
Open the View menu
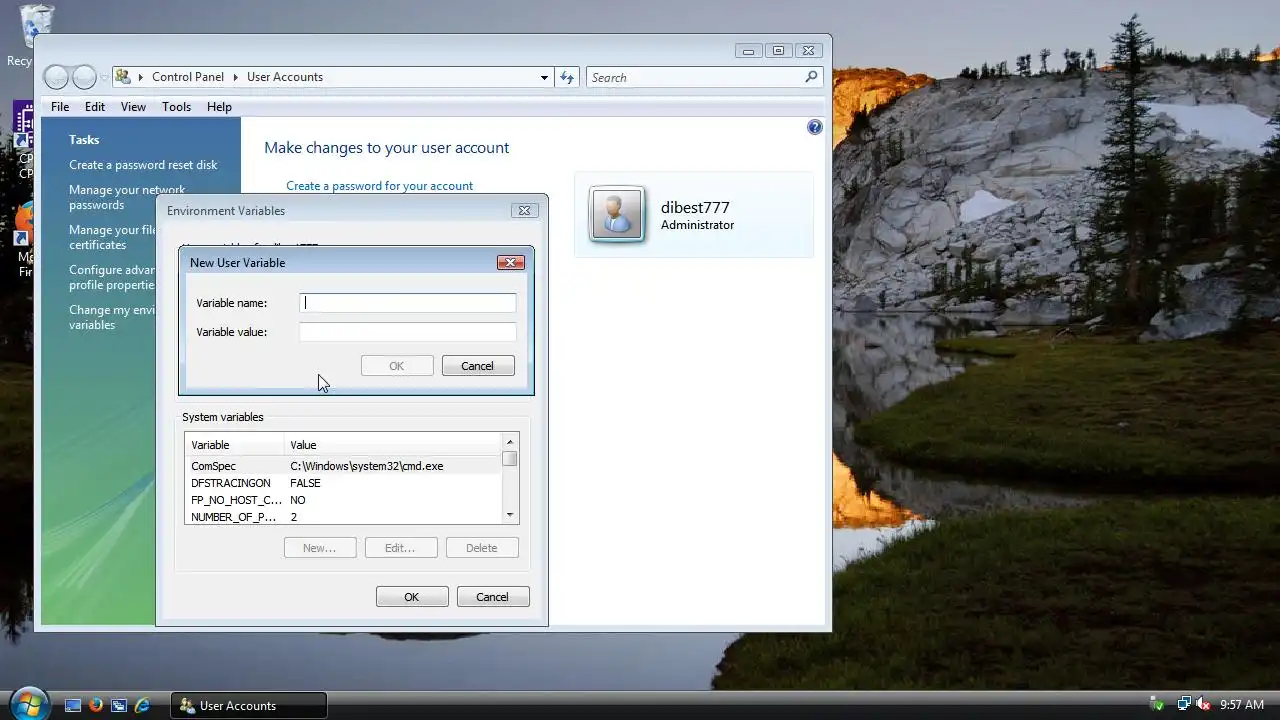point(133,107)
